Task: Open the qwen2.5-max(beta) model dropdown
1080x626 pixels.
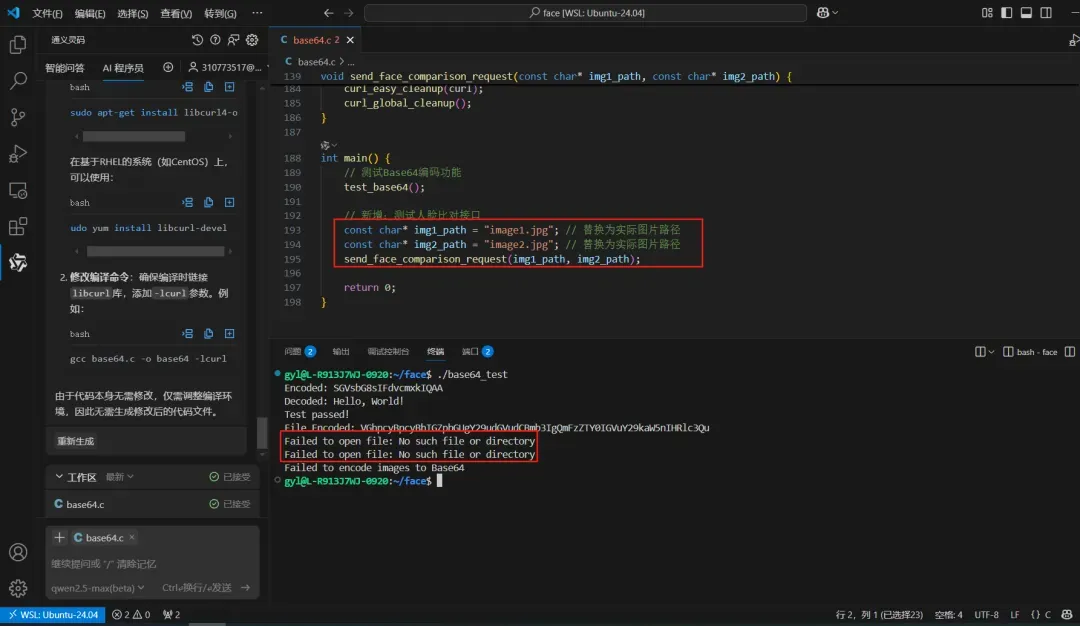Action: click(98, 588)
